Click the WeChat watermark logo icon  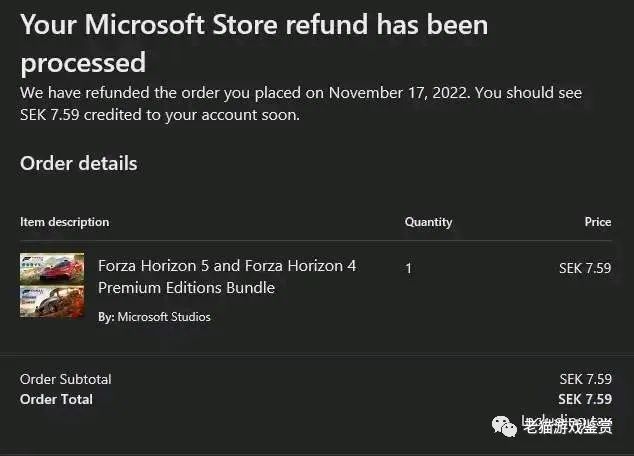pyautogui.click(x=503, y=428)
